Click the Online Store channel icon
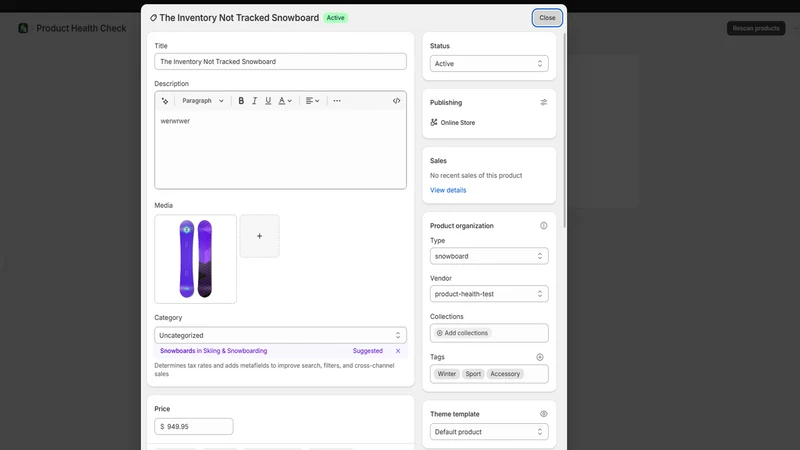This screenshot has height=450, width=800. (x=434, y=122)
